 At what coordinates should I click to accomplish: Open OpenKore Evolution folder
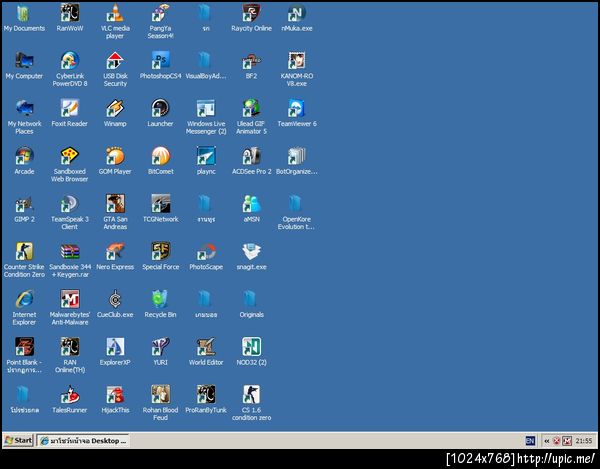(x=297, y=212)
